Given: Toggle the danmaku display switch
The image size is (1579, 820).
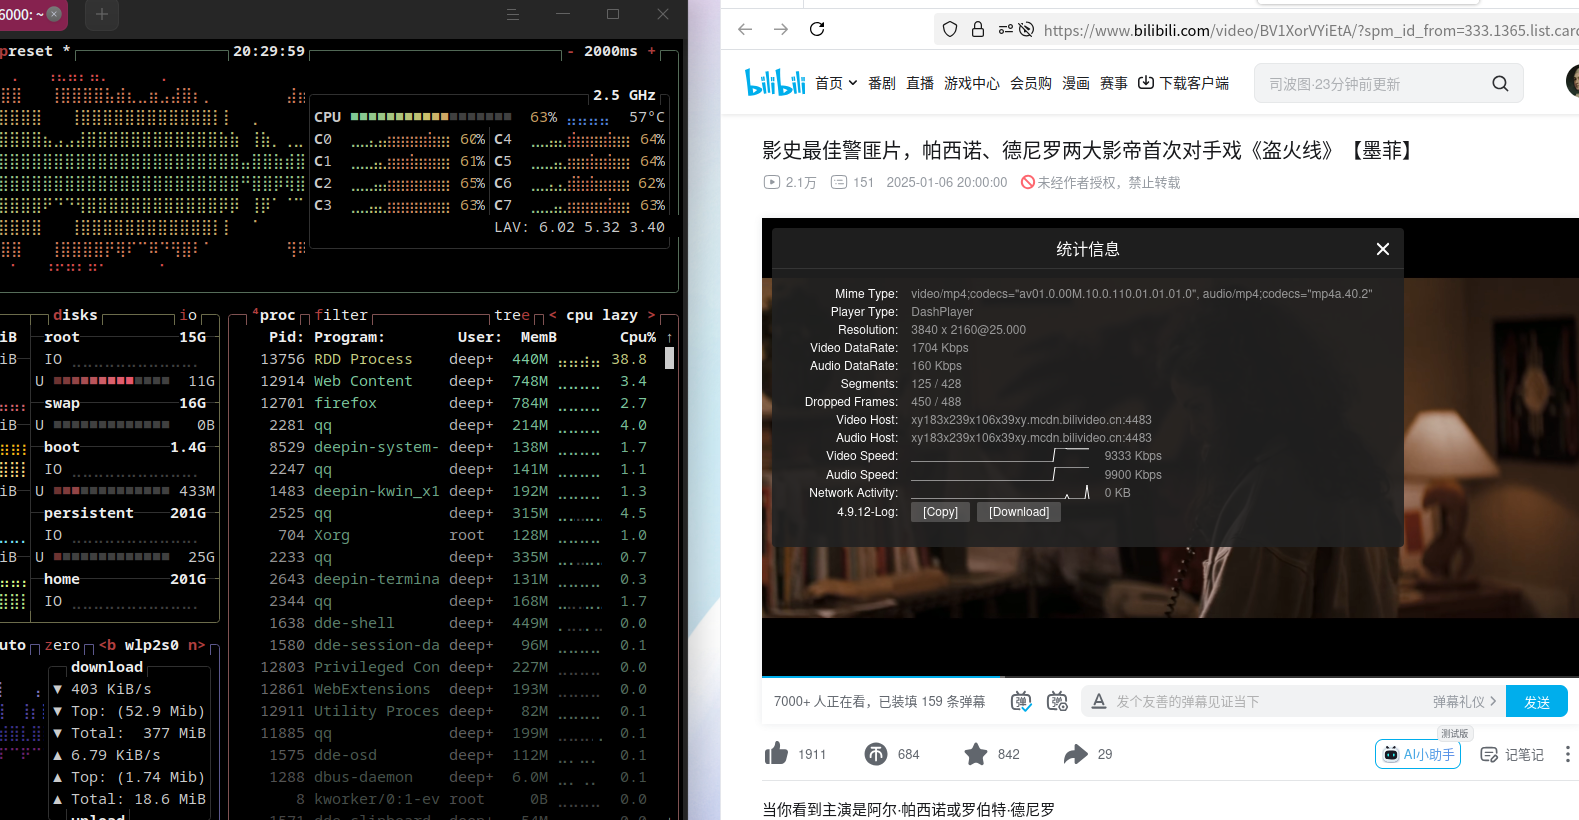Looking at the screenshot, I should [1021, 701].
